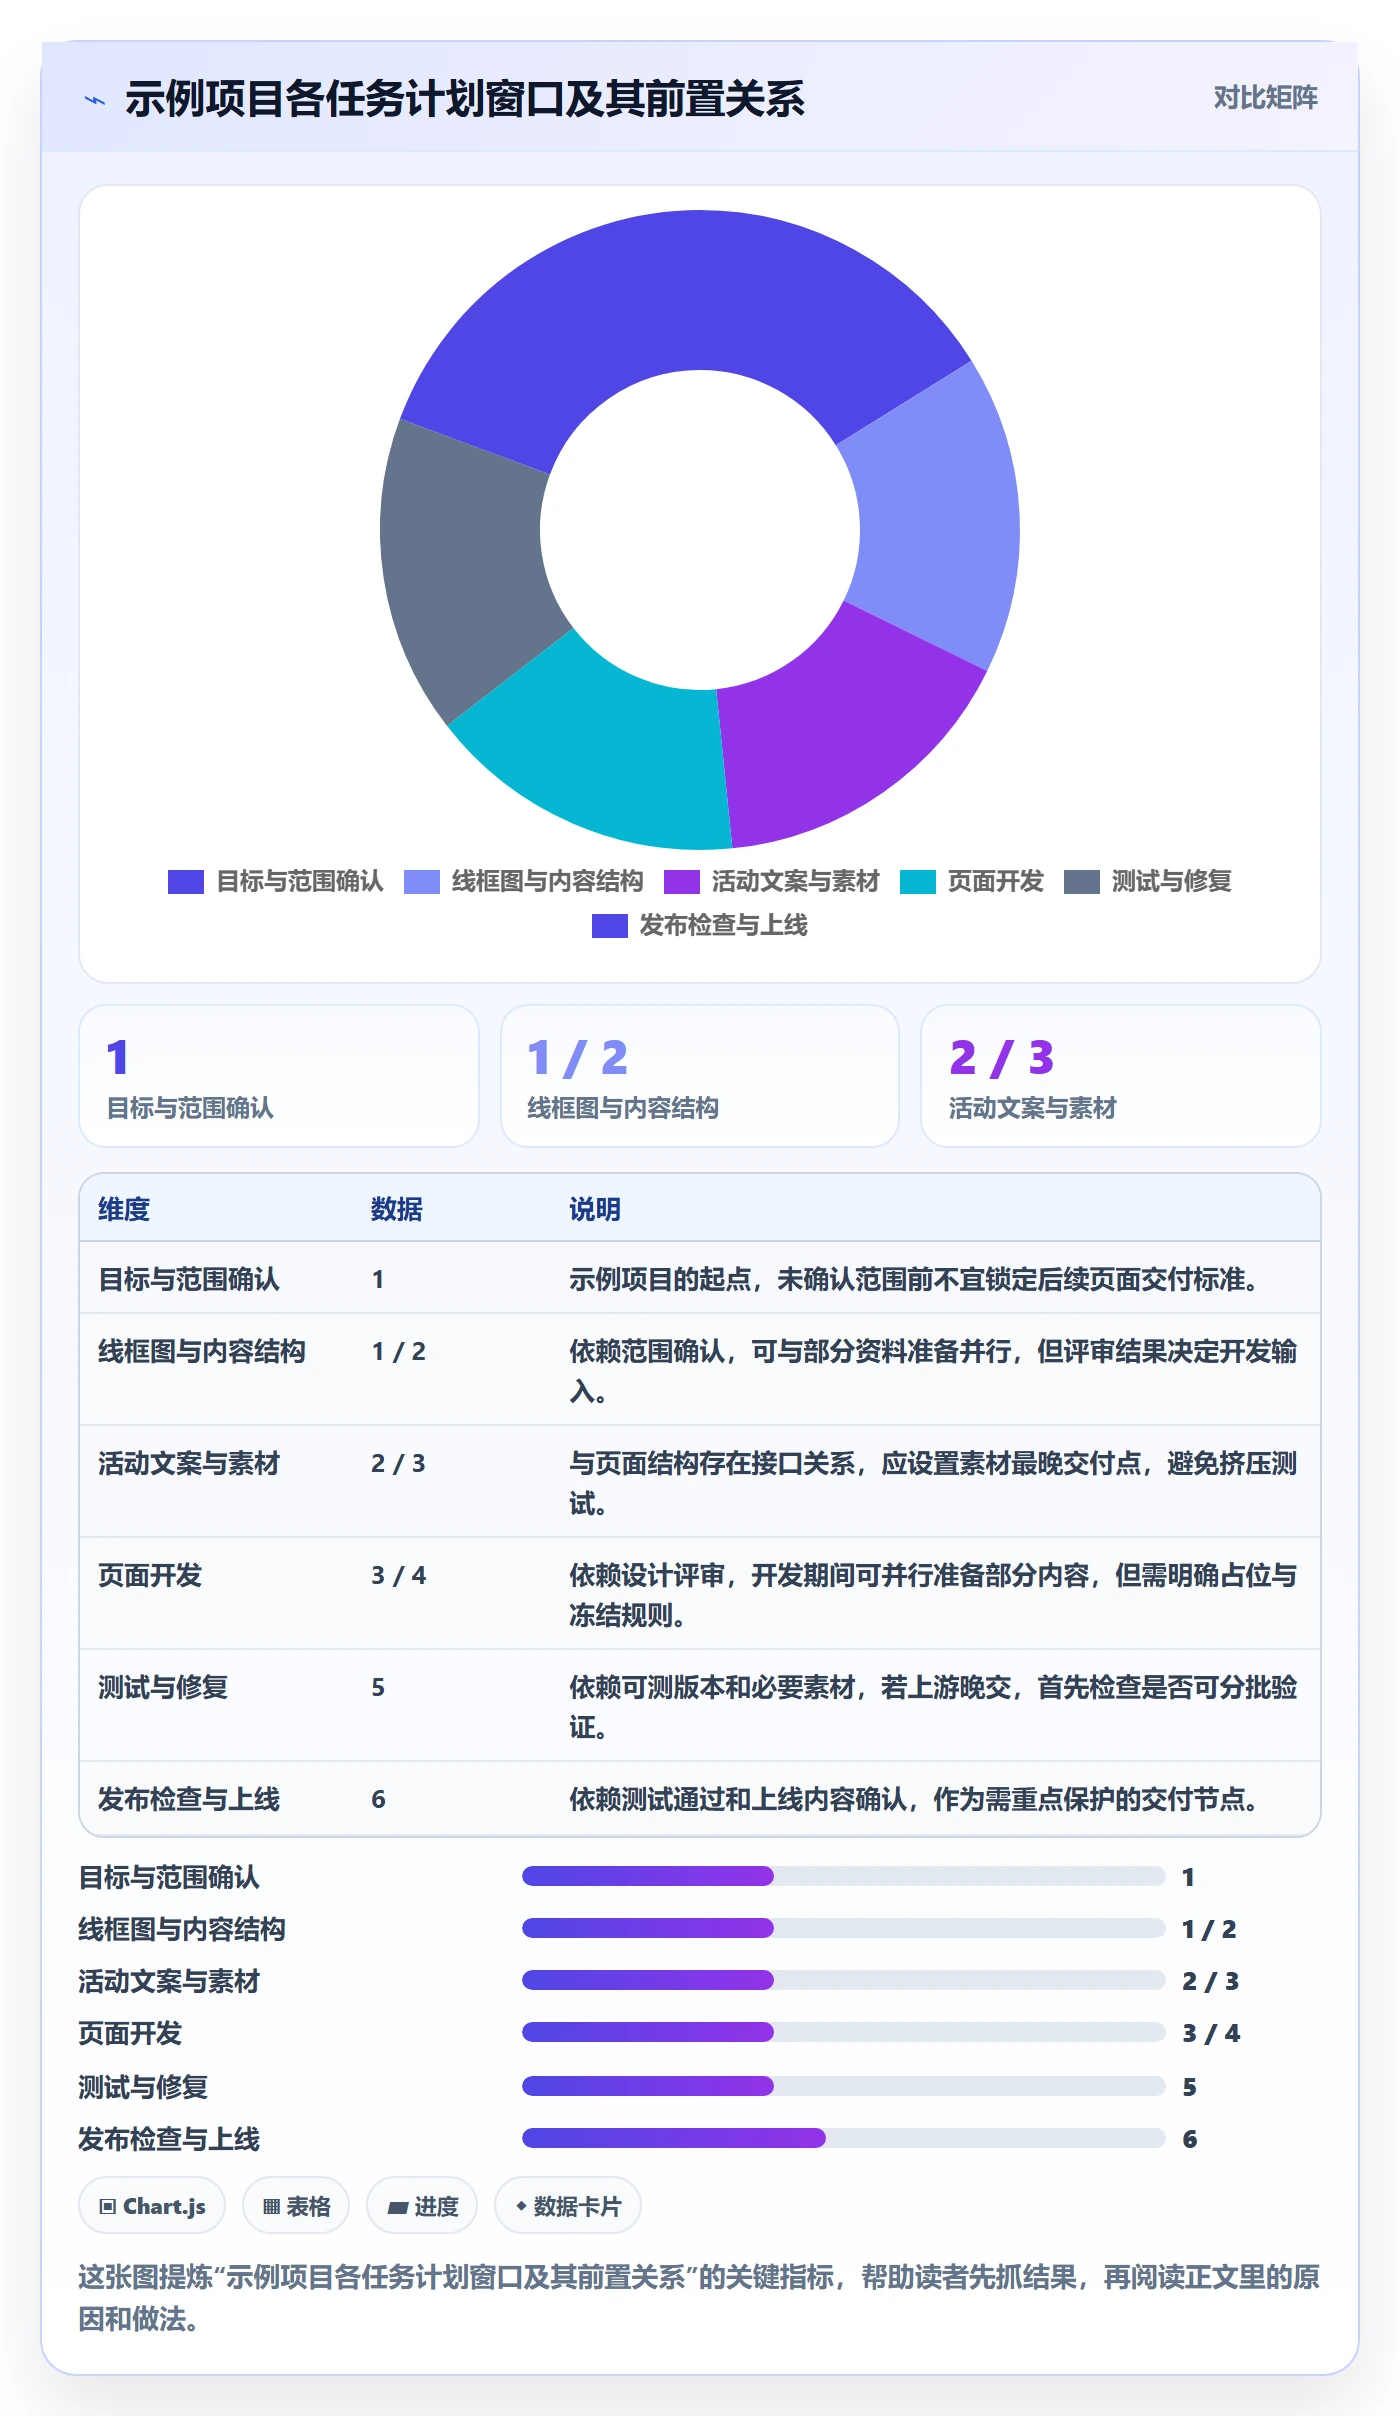Screen dimensions: 1400x2416
Task: Click the 测试与修复 progress bar
Action: [844, 2086]
